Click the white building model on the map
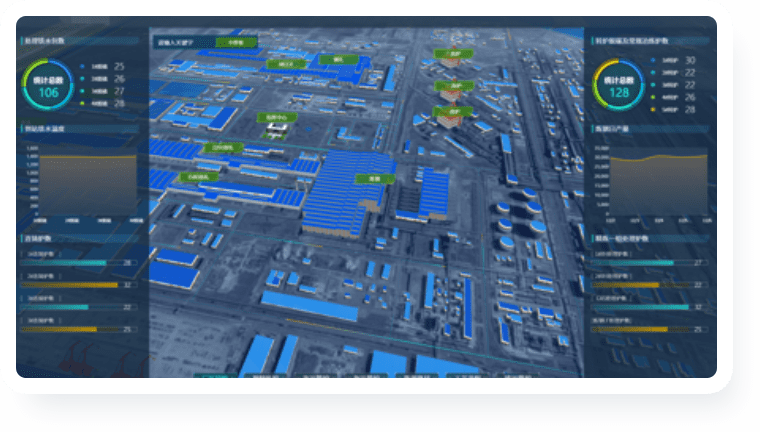This screenshot has height=432, width=760. tap(277, 130)
